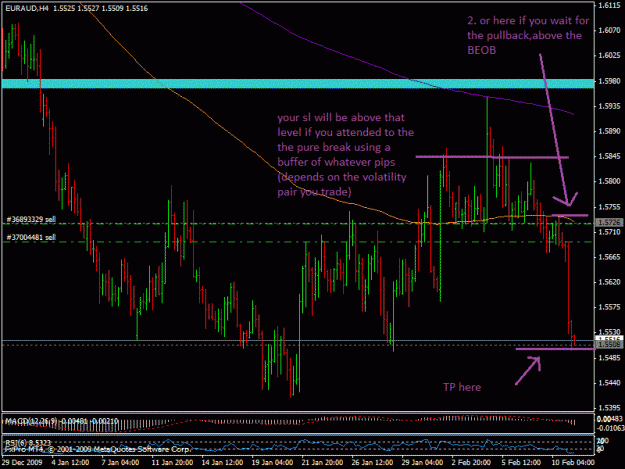Click the 1.5710 price axis label
Viewport: 625px width, 469px height.
[x=609, y=232]
